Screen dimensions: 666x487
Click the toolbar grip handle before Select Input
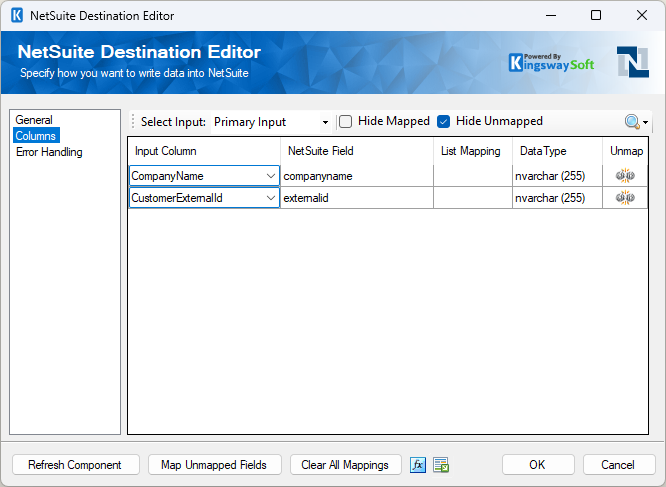133,121
